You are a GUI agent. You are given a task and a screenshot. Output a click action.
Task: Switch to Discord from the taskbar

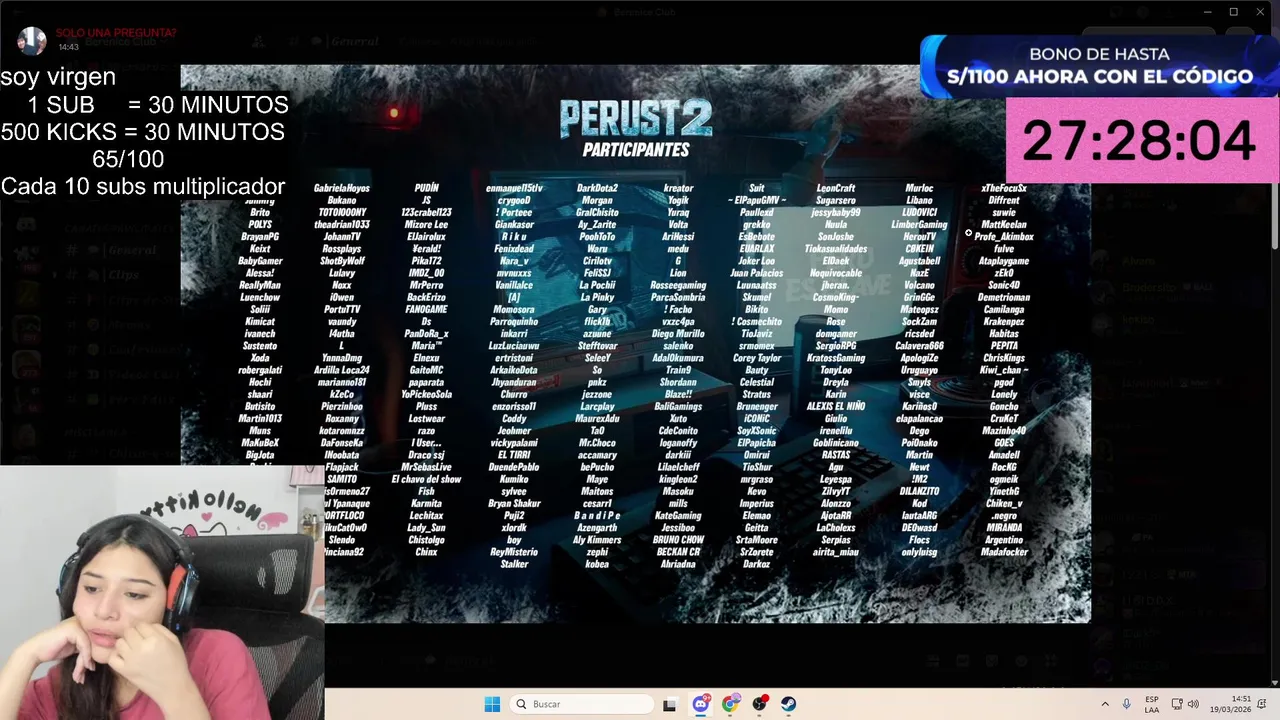[701, 704]
